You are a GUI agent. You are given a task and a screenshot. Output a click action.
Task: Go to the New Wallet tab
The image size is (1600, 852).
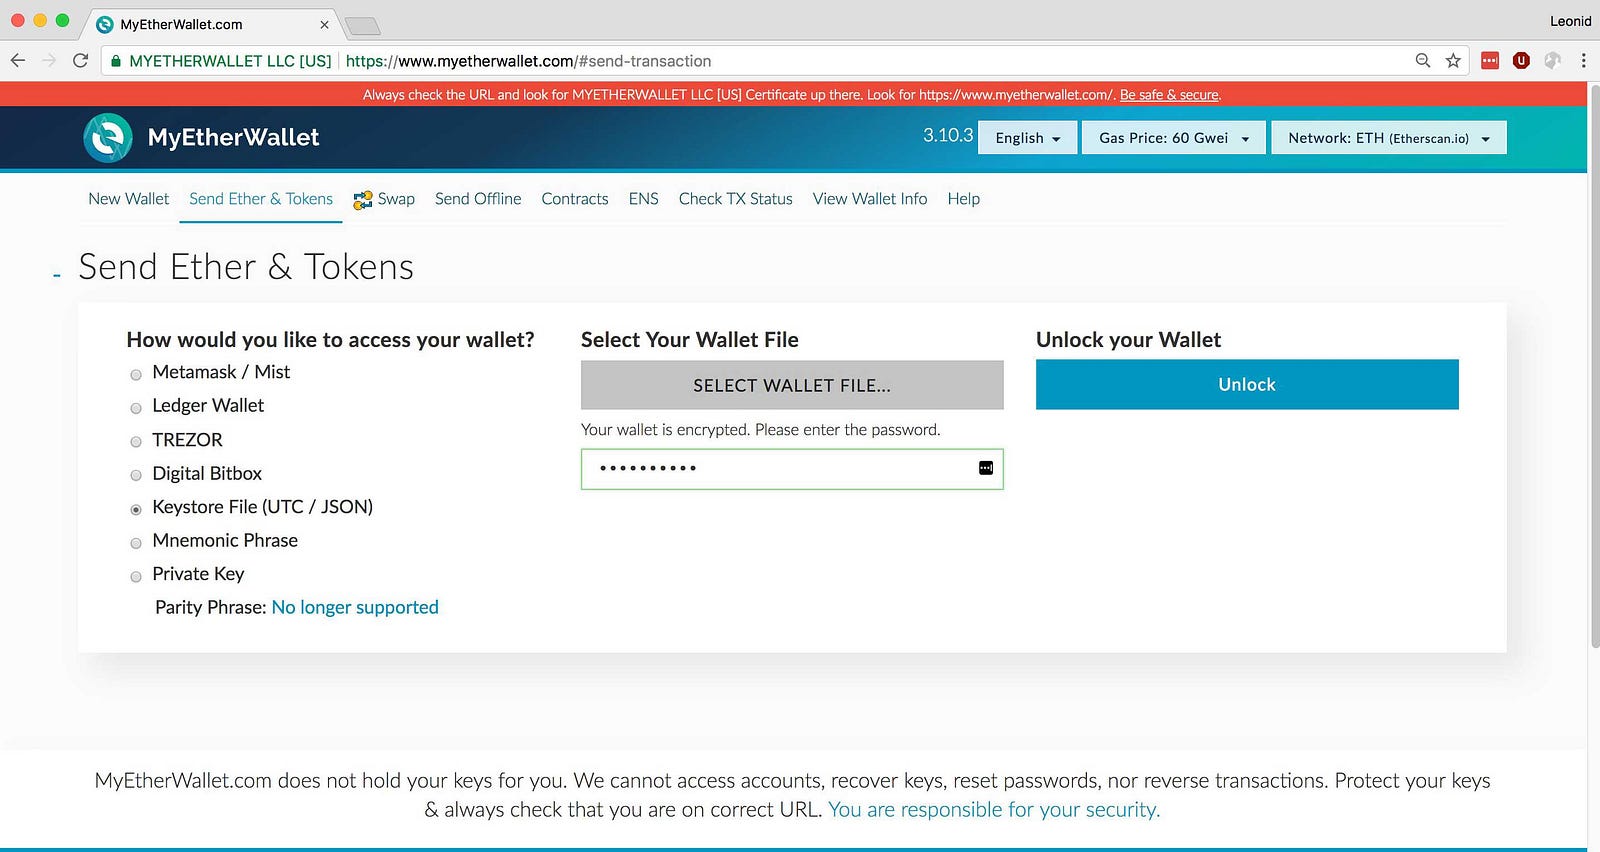[x=129, y=199]
